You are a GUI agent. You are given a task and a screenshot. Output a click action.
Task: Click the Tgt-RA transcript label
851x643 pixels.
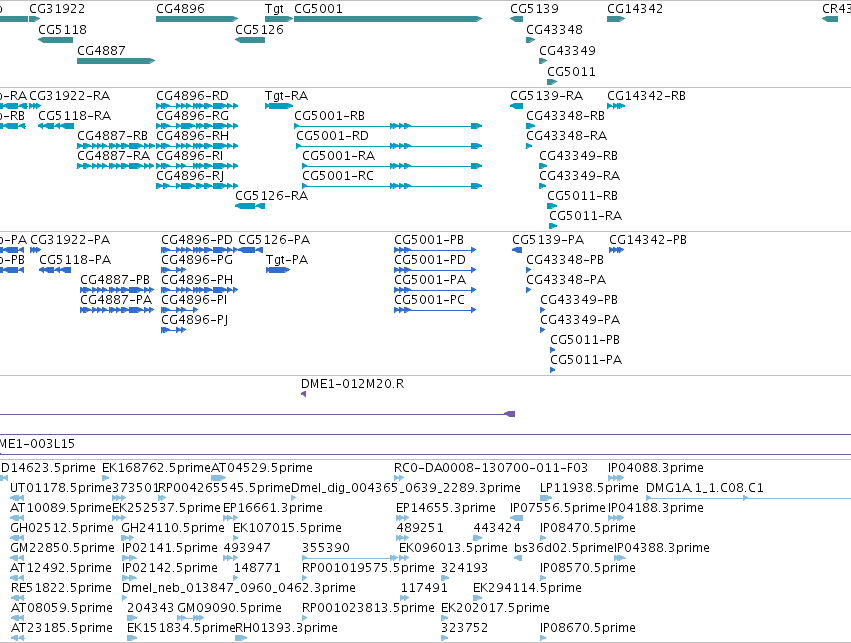pos(287,96)
